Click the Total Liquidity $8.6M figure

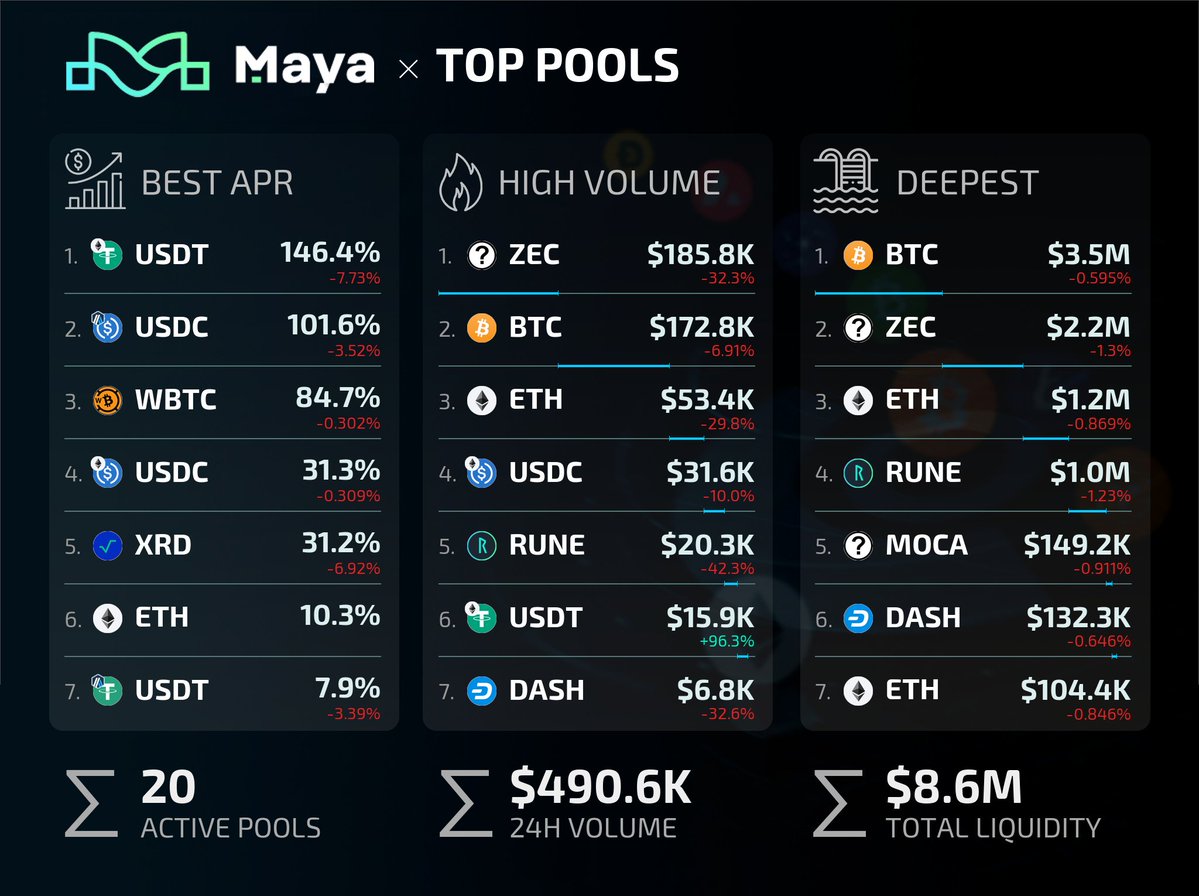tap(954, 788)
